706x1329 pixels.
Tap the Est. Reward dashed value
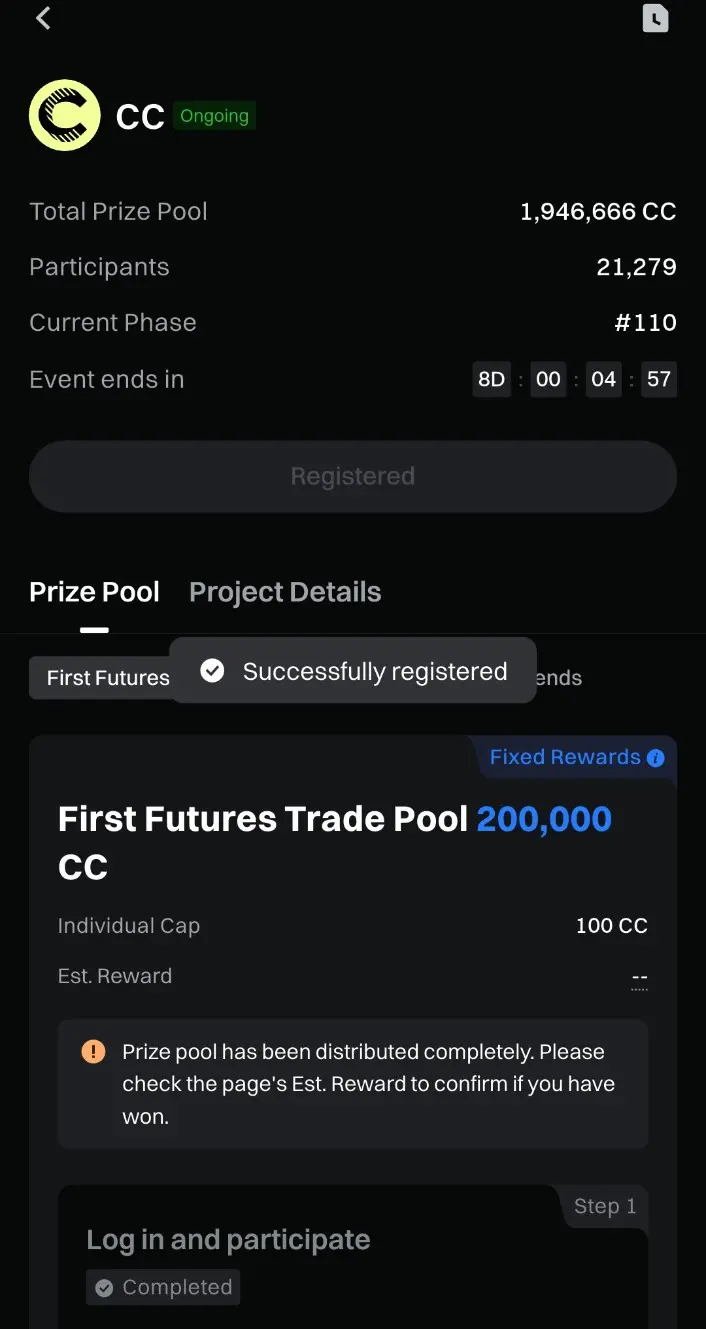[x=640, y=977]
